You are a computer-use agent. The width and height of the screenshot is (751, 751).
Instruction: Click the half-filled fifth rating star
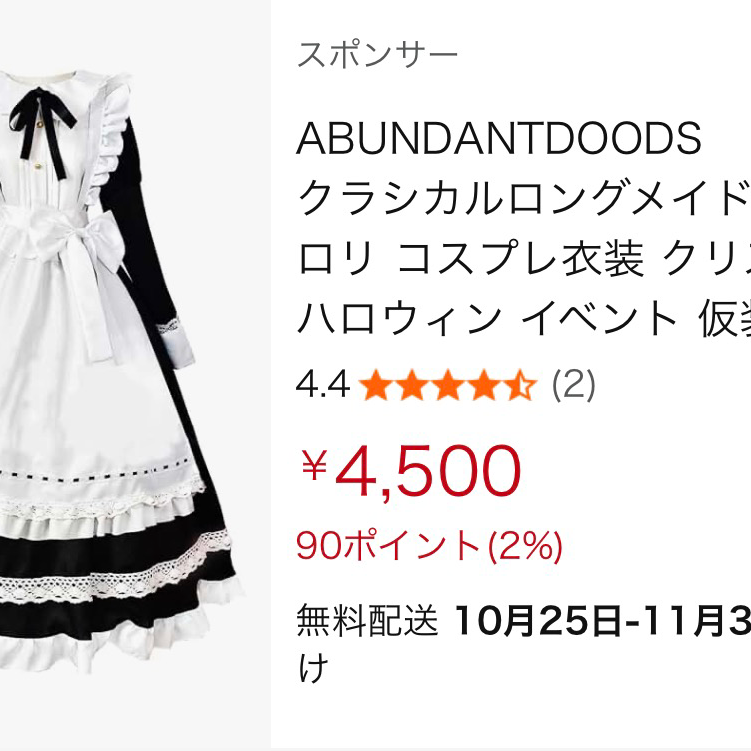point(520,385)
